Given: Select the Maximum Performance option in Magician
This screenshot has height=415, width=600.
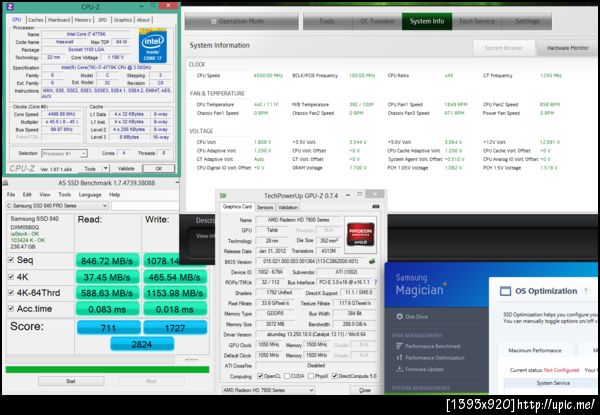Looking at the screenshot, I should coord(535,350).
